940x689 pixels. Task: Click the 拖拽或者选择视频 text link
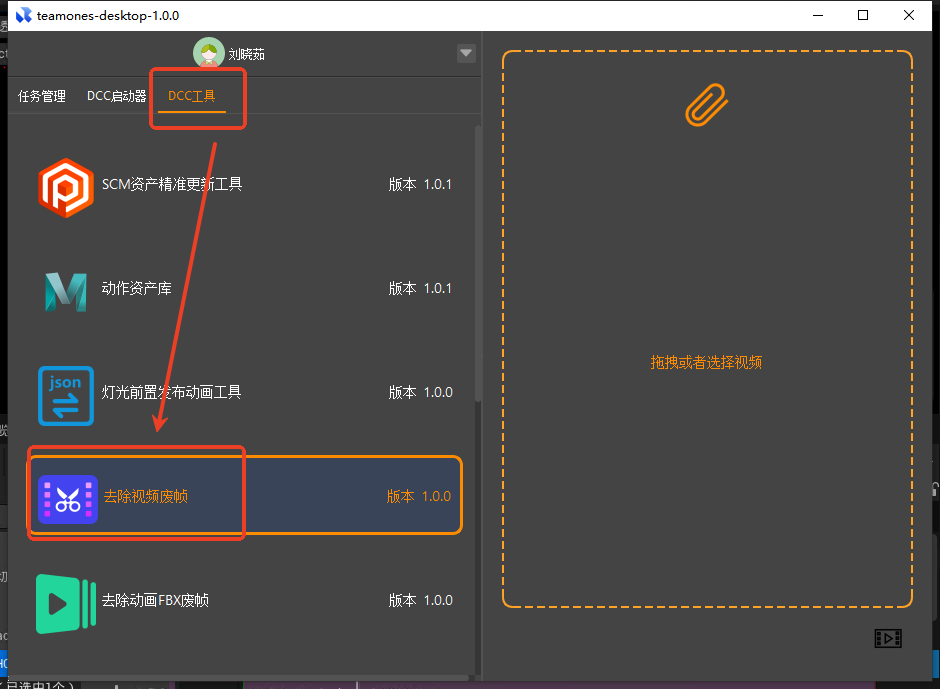[x=706, y=362]
